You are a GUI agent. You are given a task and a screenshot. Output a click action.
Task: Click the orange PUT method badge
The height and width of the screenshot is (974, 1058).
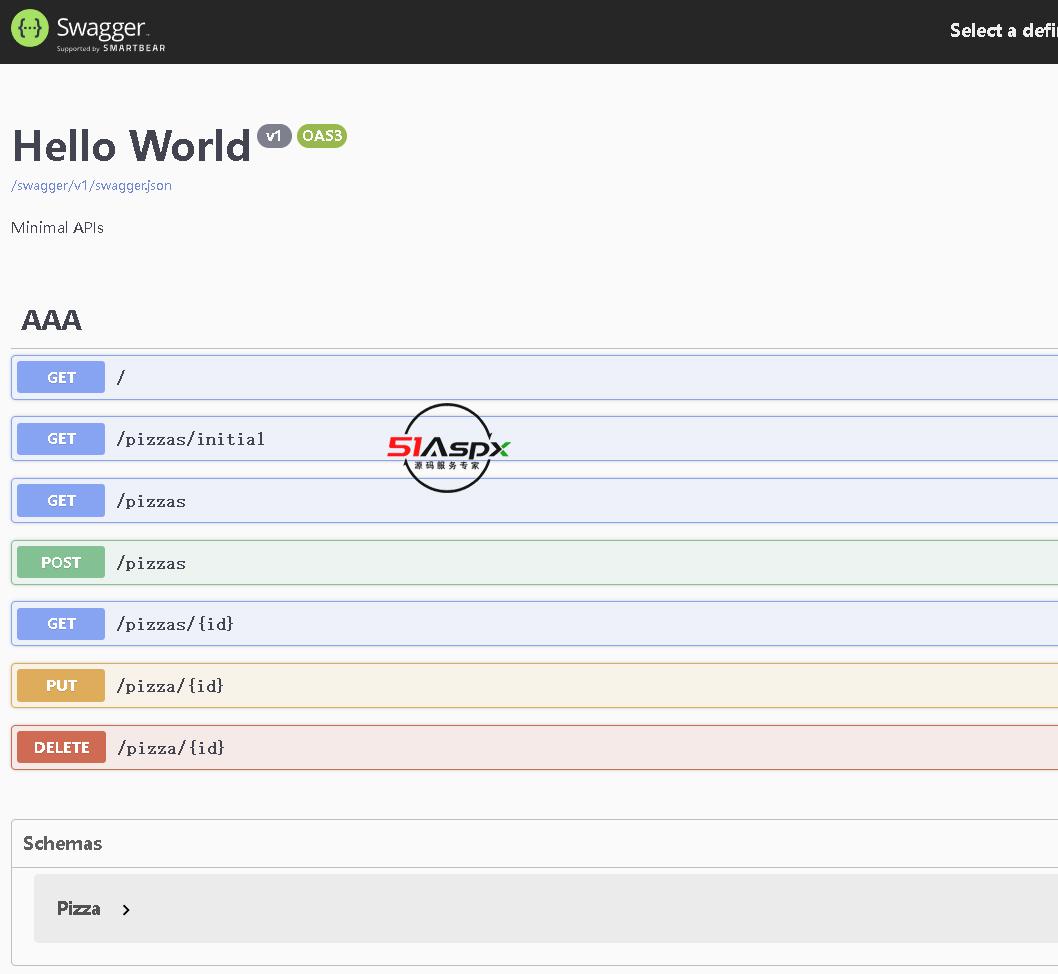click(x=61, y=686)
